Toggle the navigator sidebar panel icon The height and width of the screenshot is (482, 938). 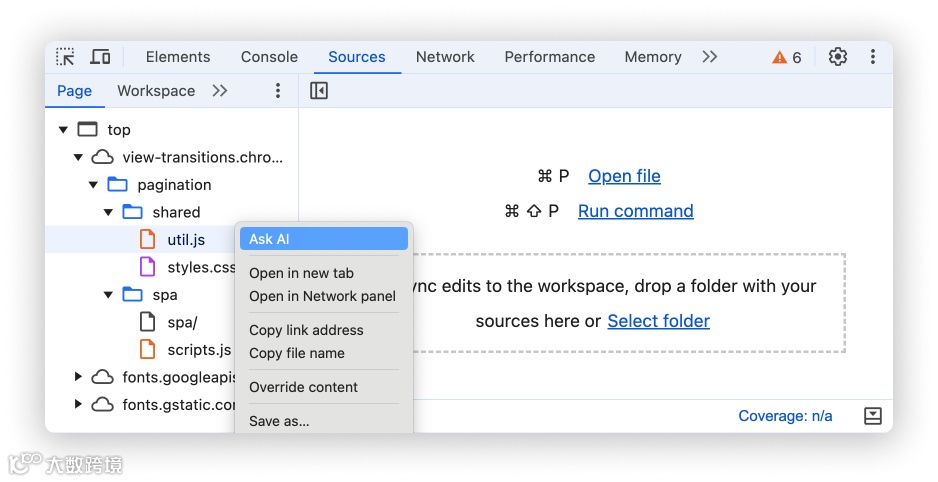tap(319, 91)
